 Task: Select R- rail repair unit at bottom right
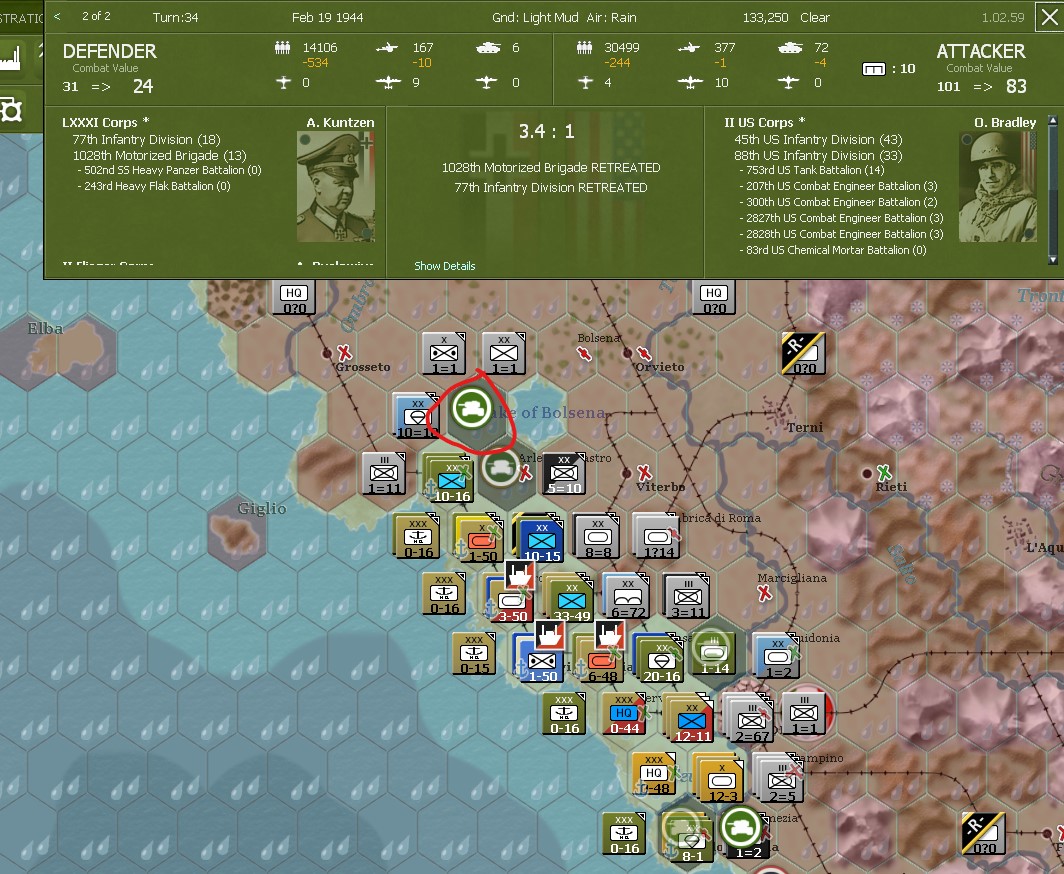pos(983,834)
